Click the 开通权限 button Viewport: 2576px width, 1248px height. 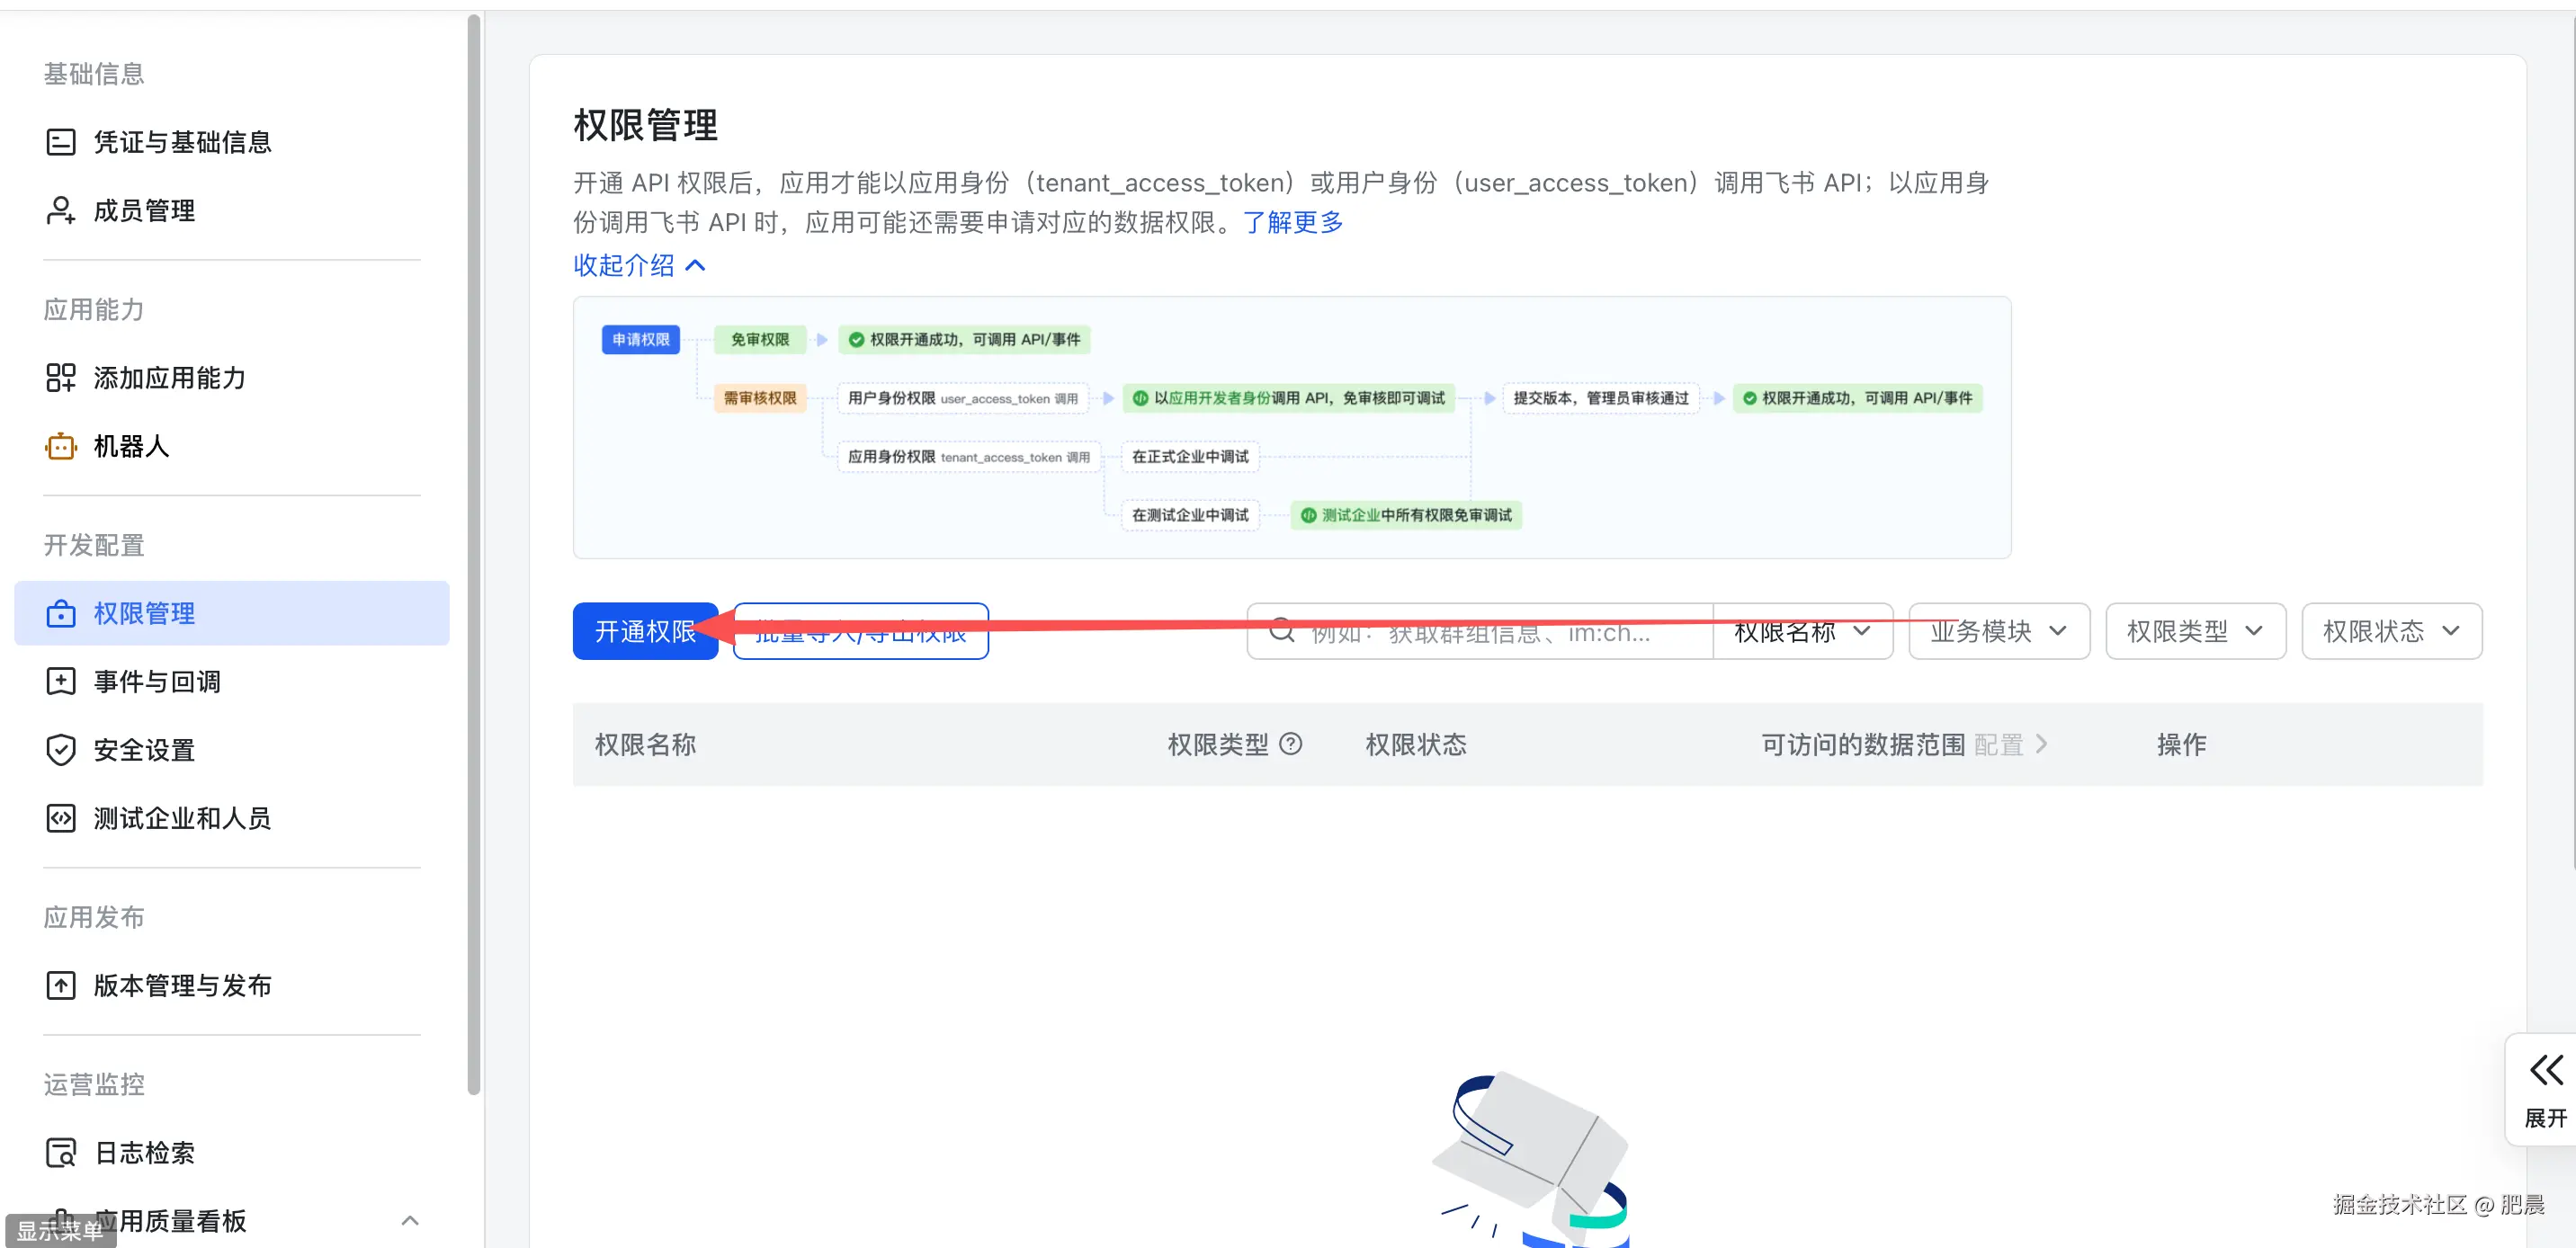tap(645, 631)
